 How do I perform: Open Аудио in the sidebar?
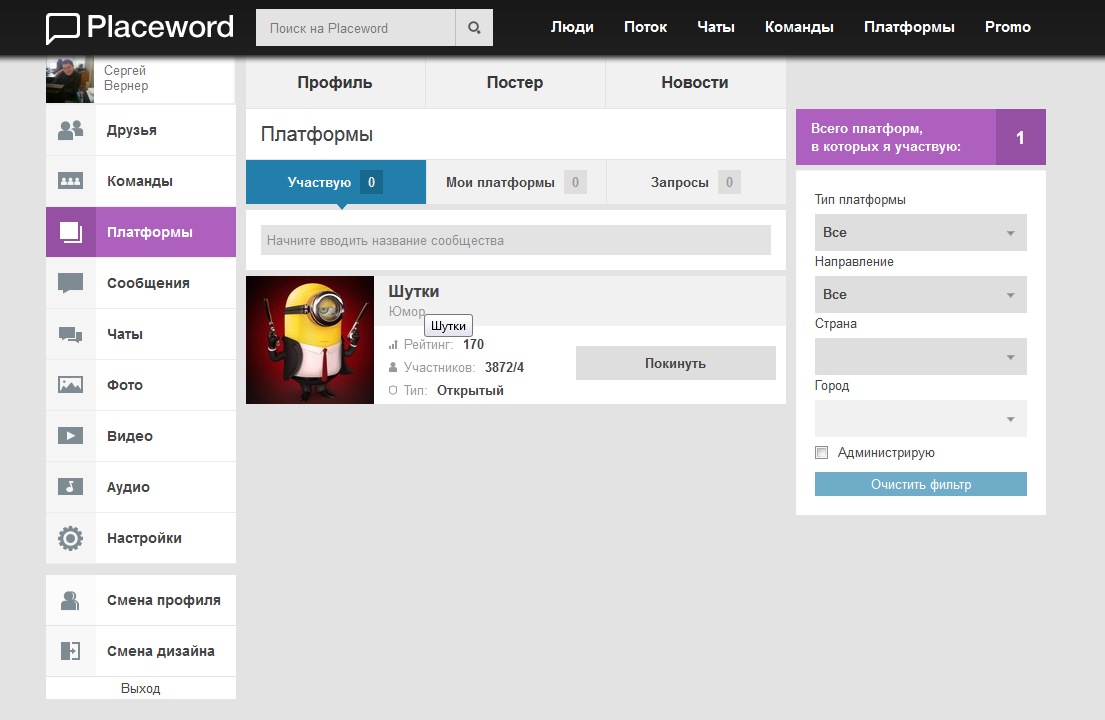point(141,487)
